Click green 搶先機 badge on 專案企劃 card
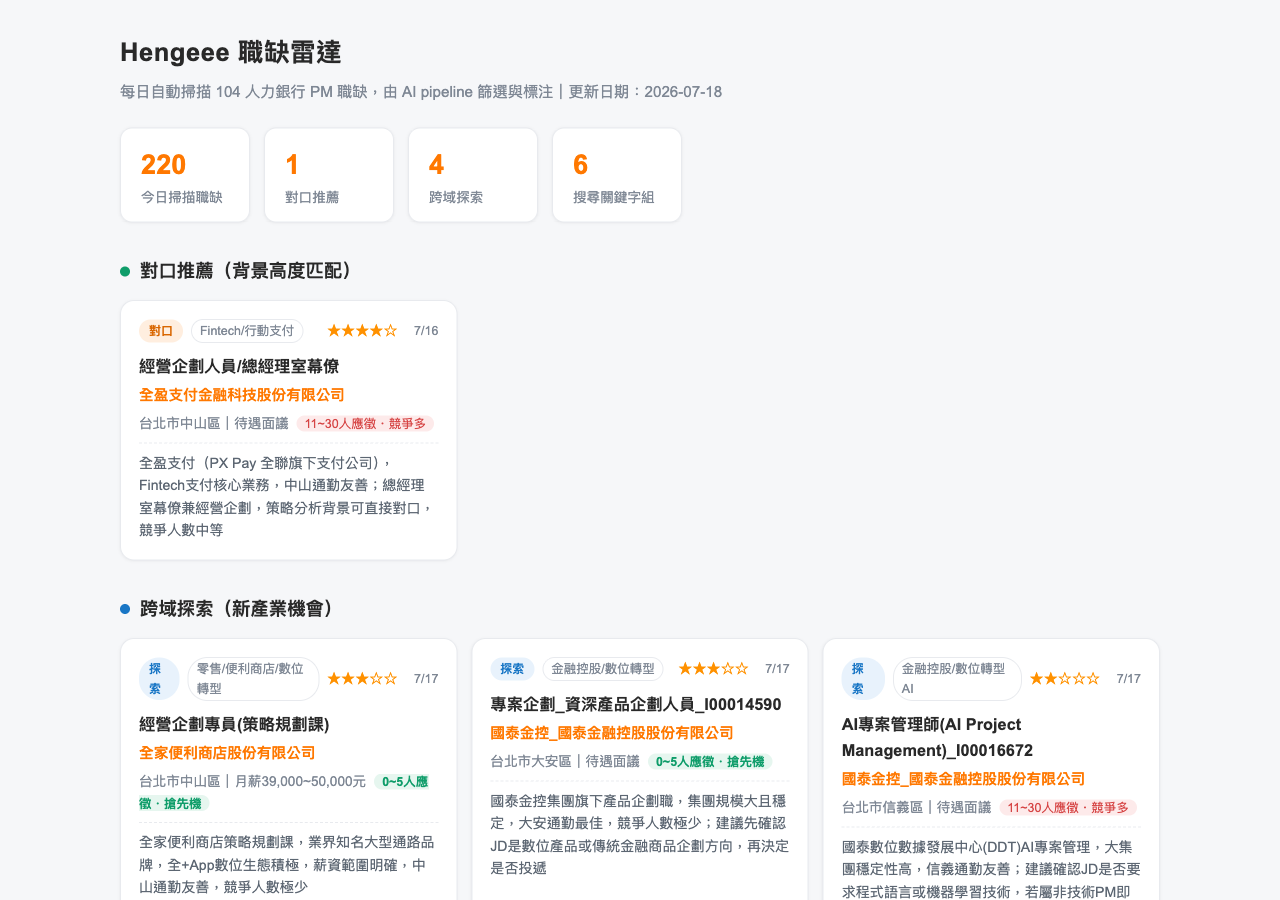The image size is (1280, 900). click(x=710, y=762)
